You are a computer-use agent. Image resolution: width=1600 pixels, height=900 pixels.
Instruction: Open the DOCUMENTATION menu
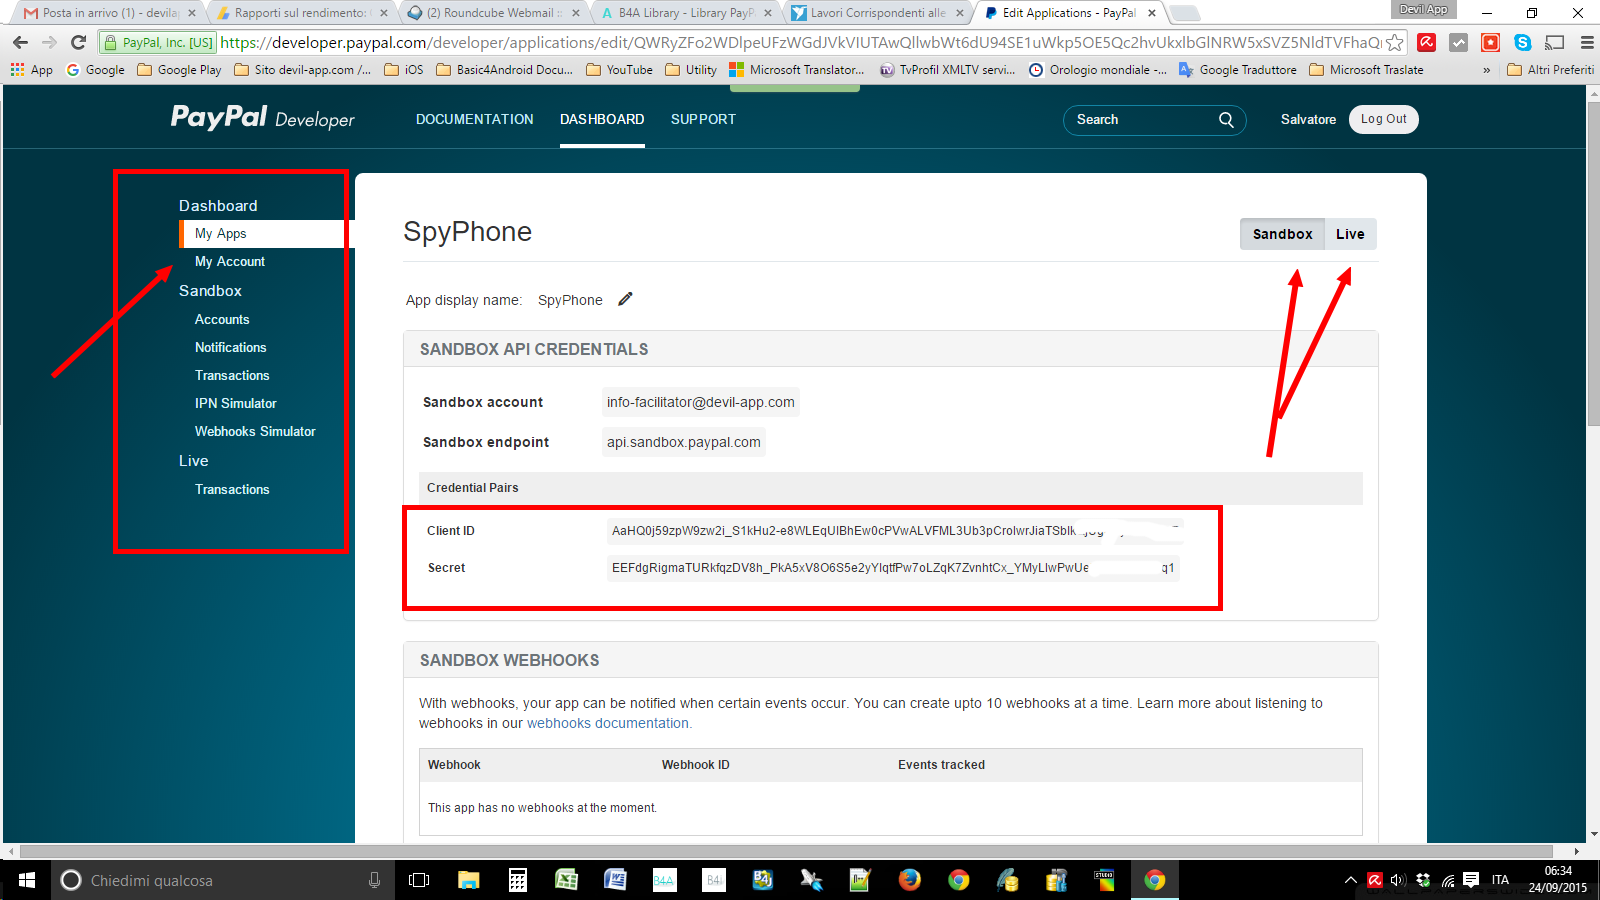click(x=475, y=119)
